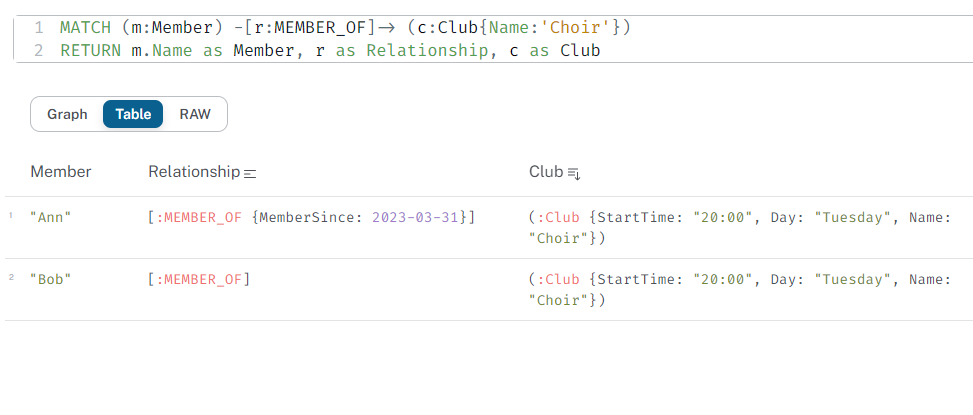Click the descending sort icon beside Club
The image size is (973, 415).
[x=574, y=173]
